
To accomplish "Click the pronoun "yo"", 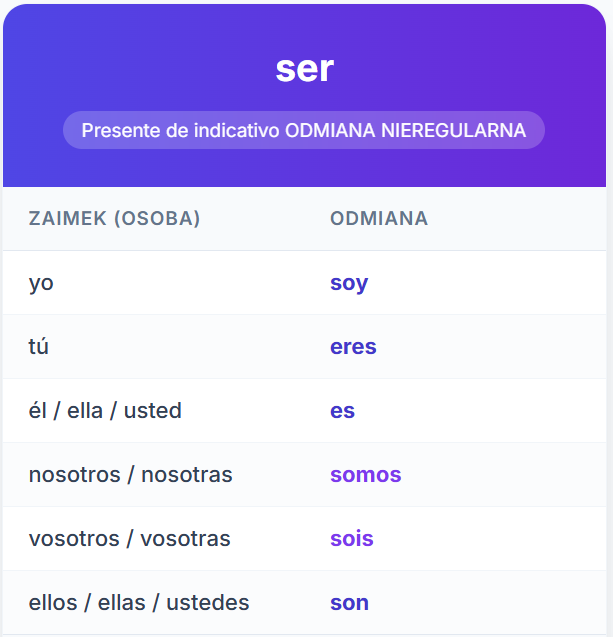I will pyautogui.click(x=41, y=283).
